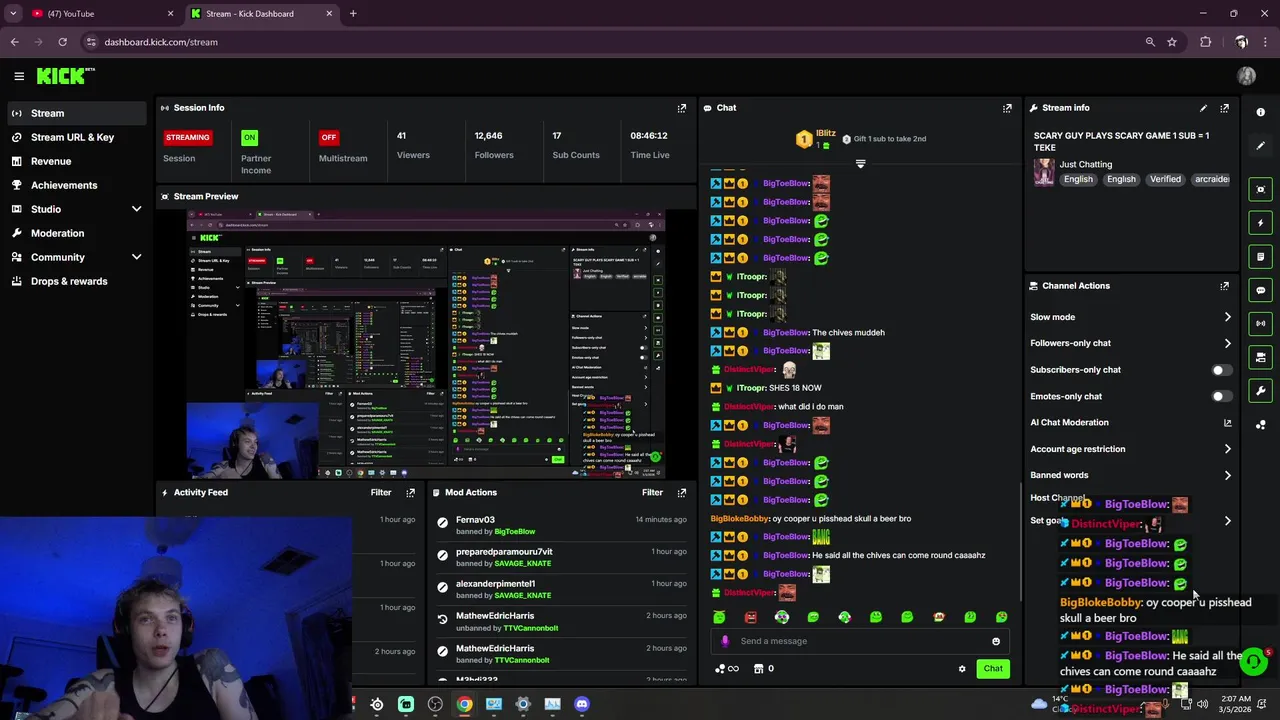This screenshot has height=720, width=1280.
Task: Click the Send a message field
Action: (x=860, y=641)
